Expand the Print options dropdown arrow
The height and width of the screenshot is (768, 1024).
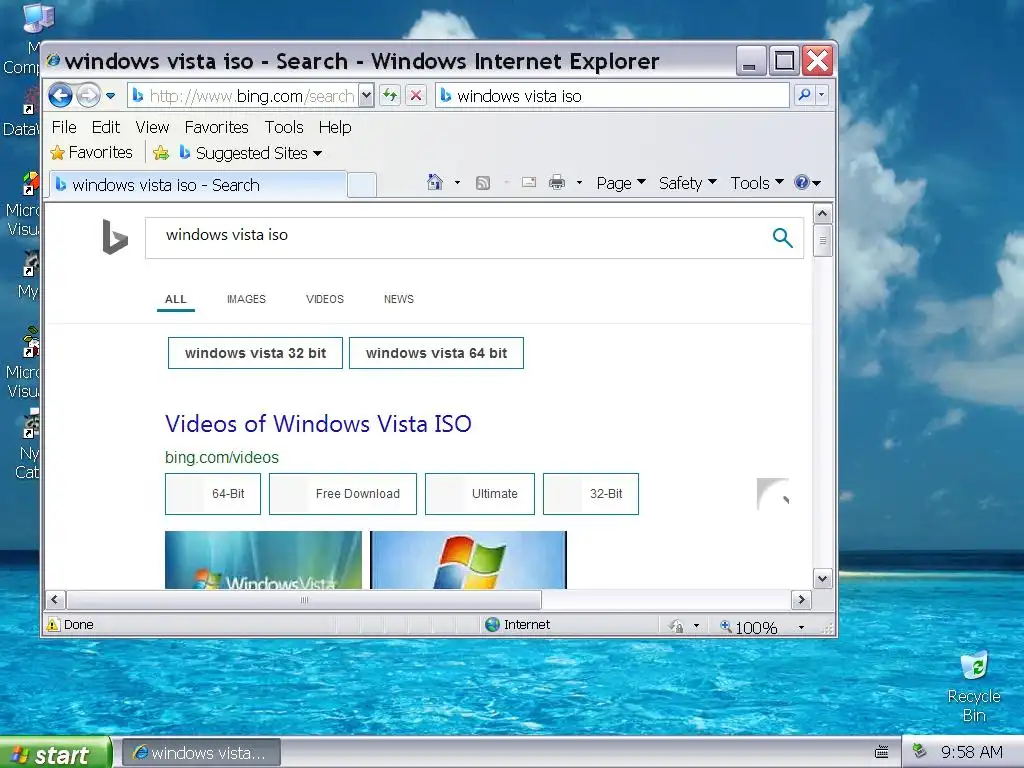(x=579, y=183)
